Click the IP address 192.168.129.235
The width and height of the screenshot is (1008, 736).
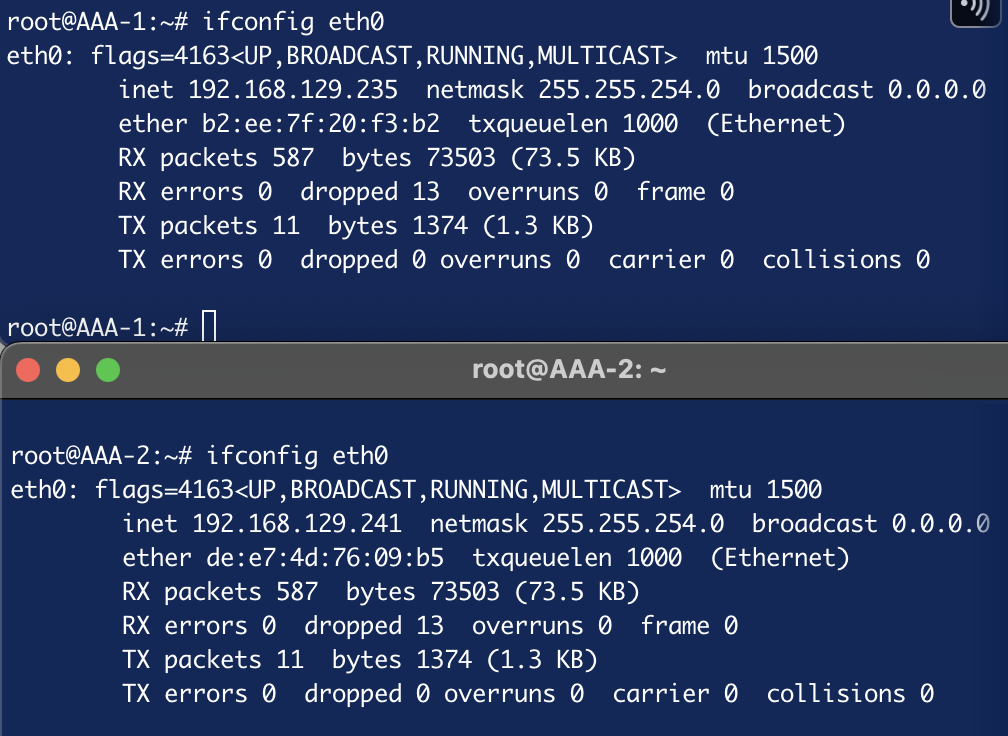[292, 90]
